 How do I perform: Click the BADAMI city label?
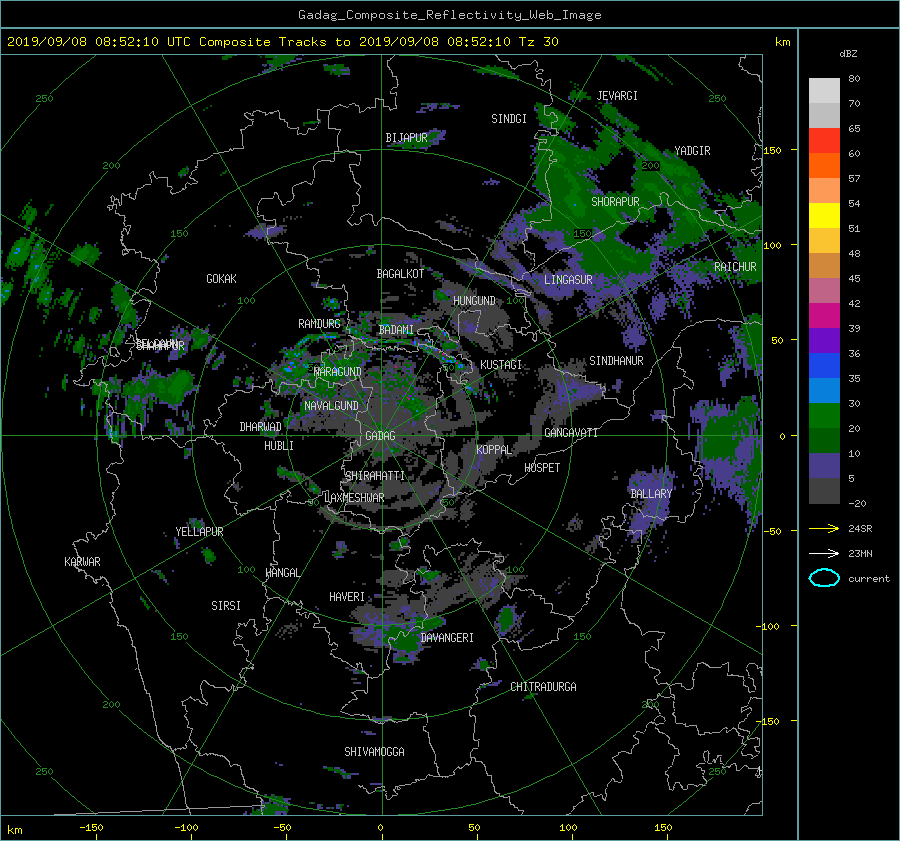[x=396, y=330]
